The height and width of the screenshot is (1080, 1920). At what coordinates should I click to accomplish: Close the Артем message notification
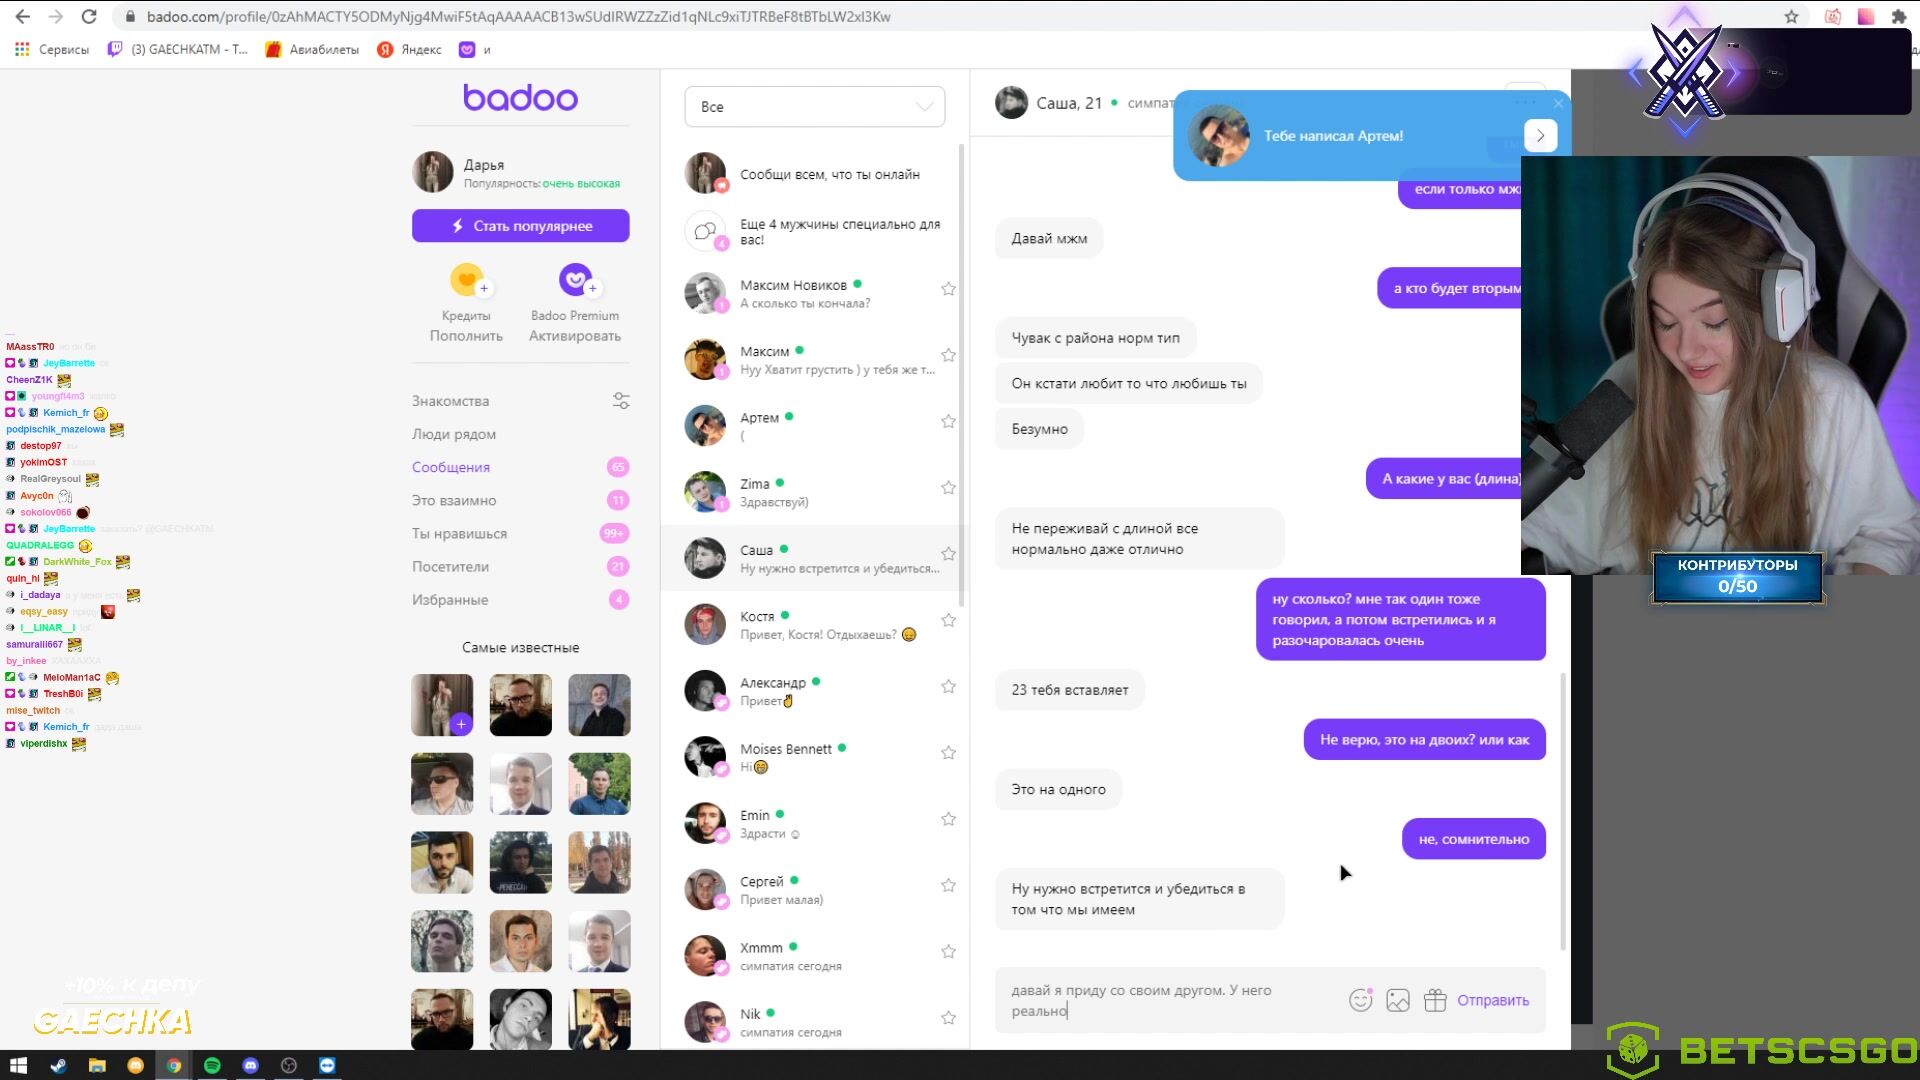point(1558,103)
